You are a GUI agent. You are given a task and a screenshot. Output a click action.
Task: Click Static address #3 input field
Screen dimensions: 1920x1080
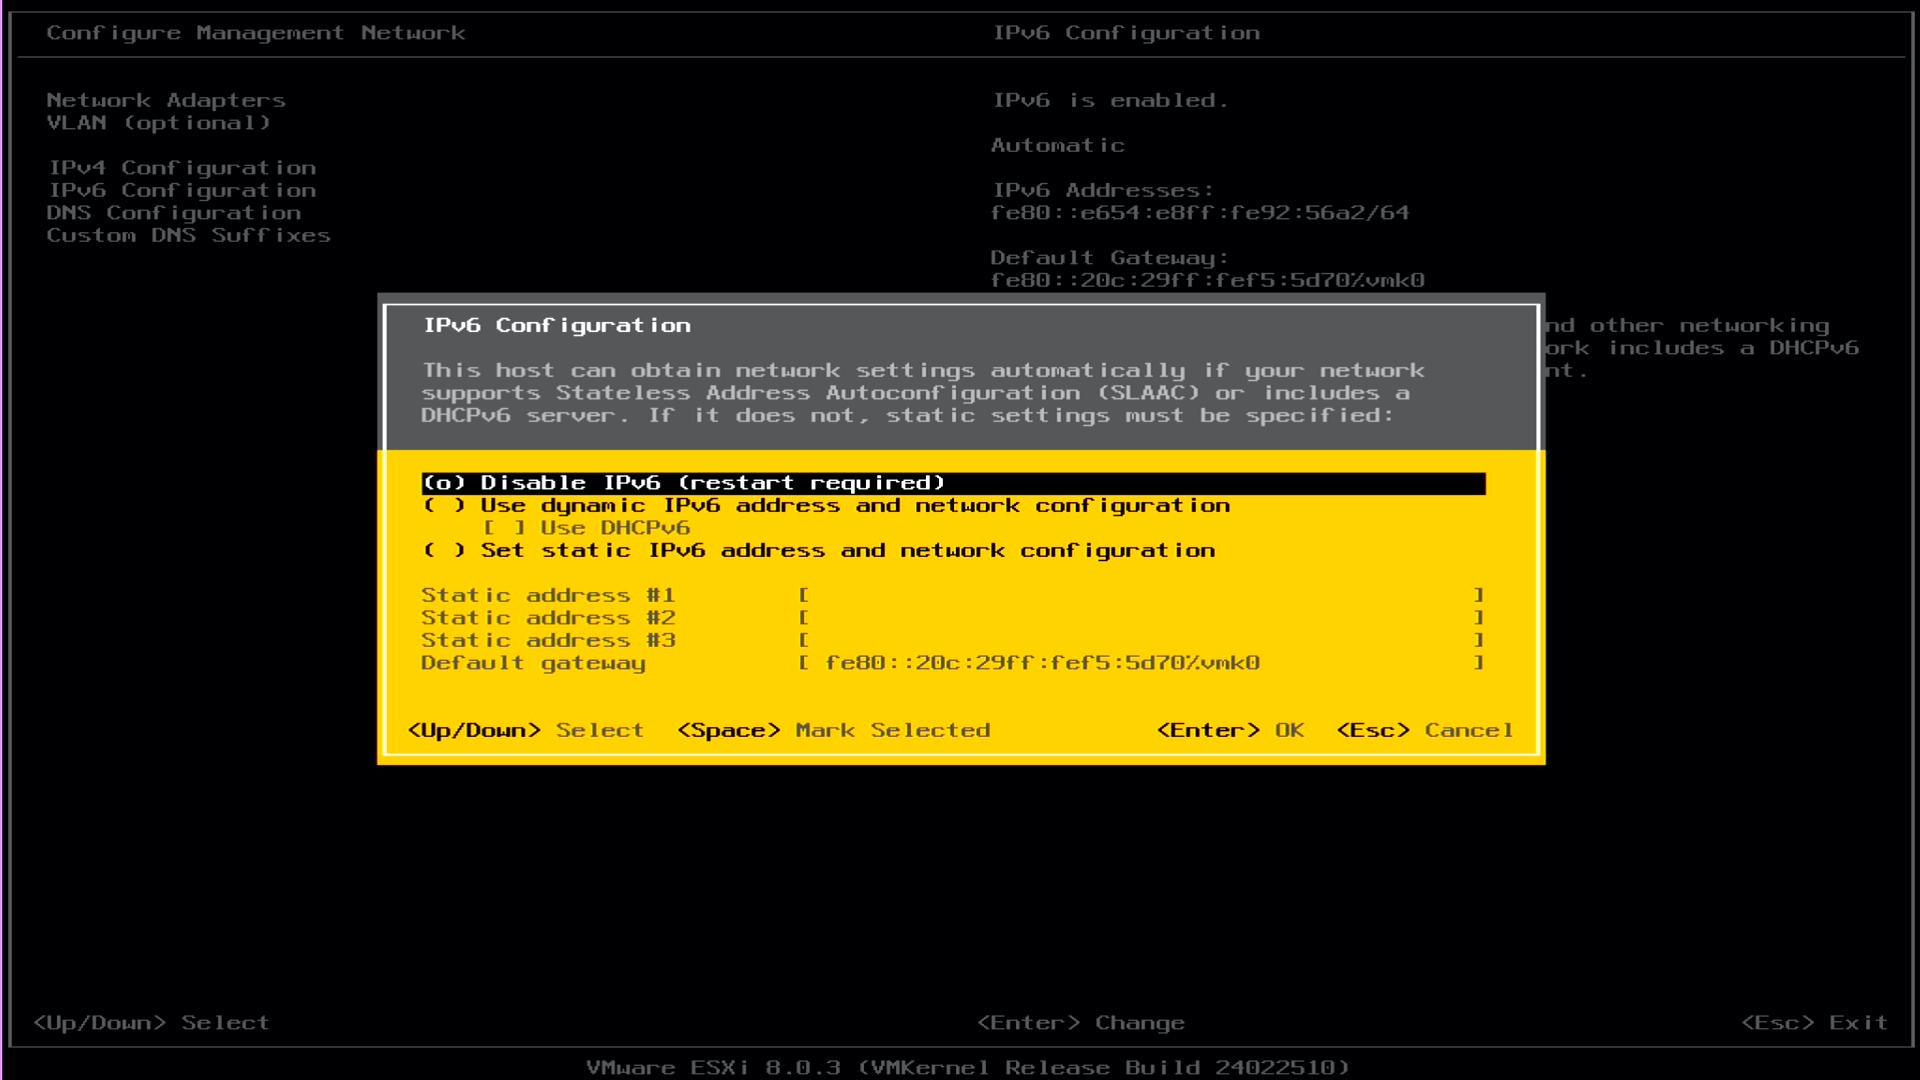coord(1140,641)
